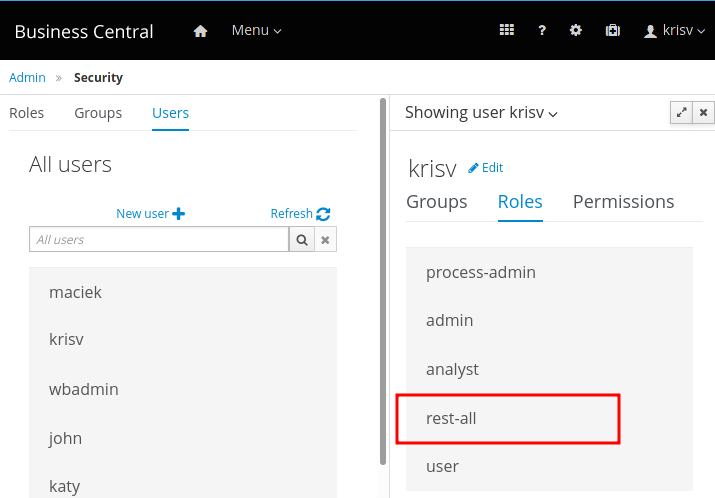Click the Admin breadcrumb link
Screen dimensions: 715x498
pos(27,78)
